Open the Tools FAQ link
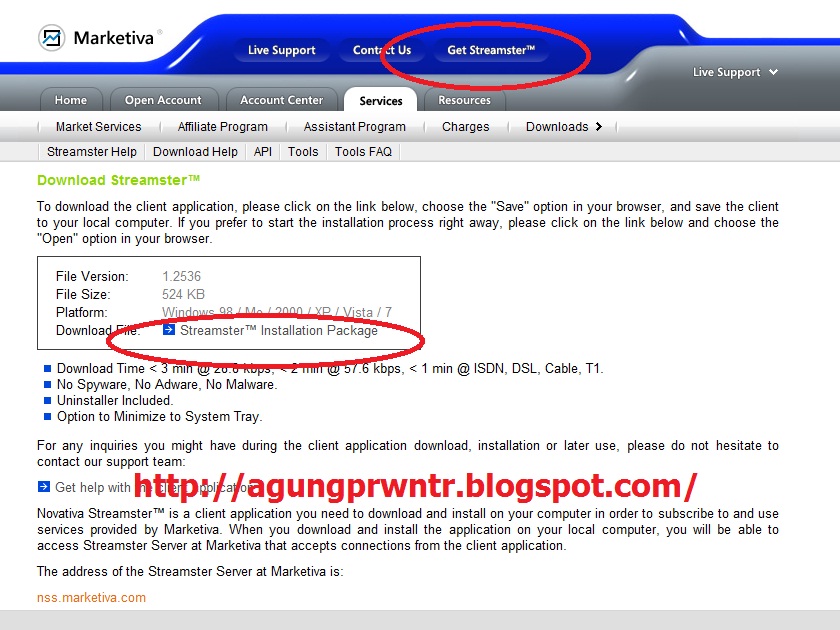This screenshot has width=840, height=630. [363, 152]
